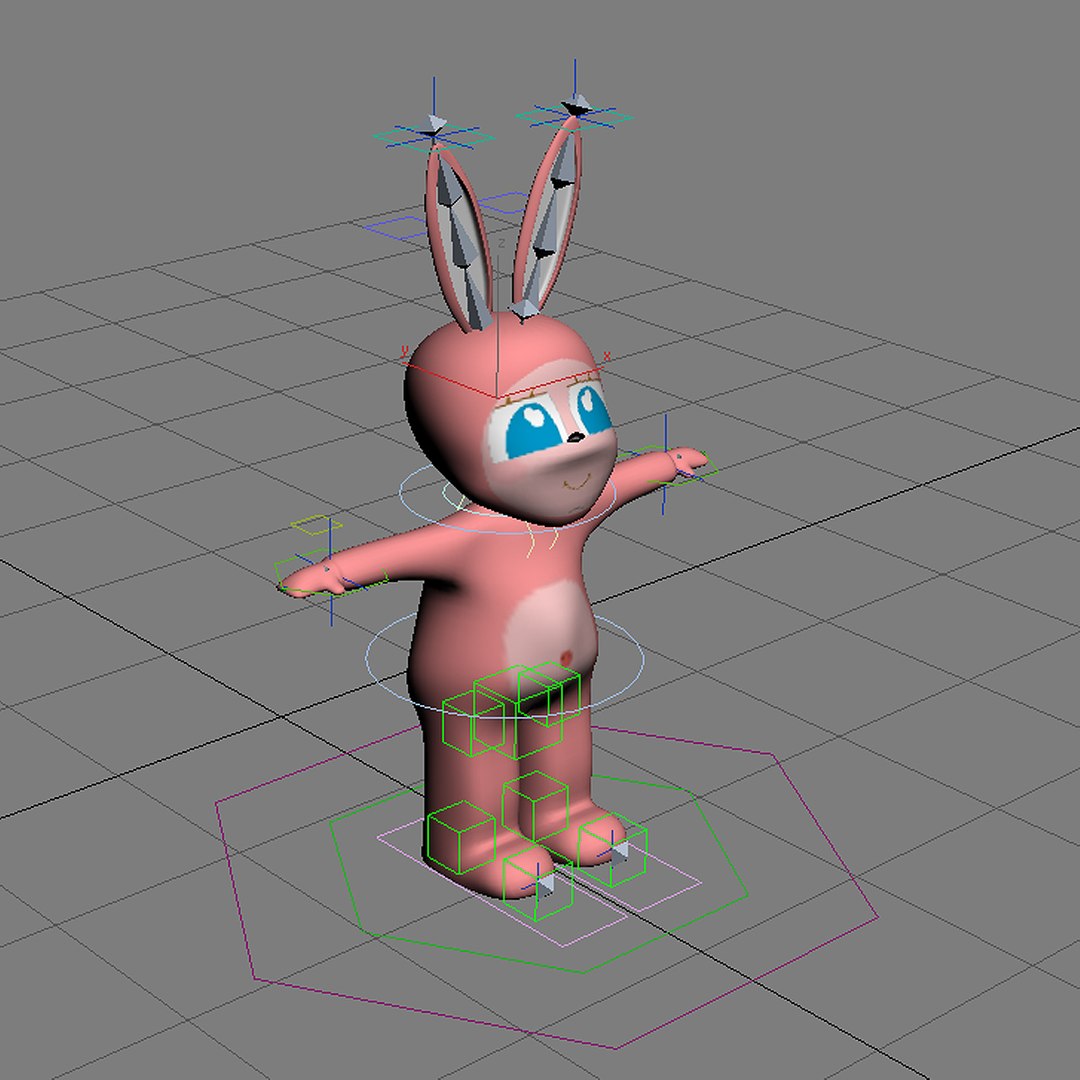The width and height of the screenshot is (1080, 1080).
Task: Click the gray z axis label
Action: coord(501,243)
